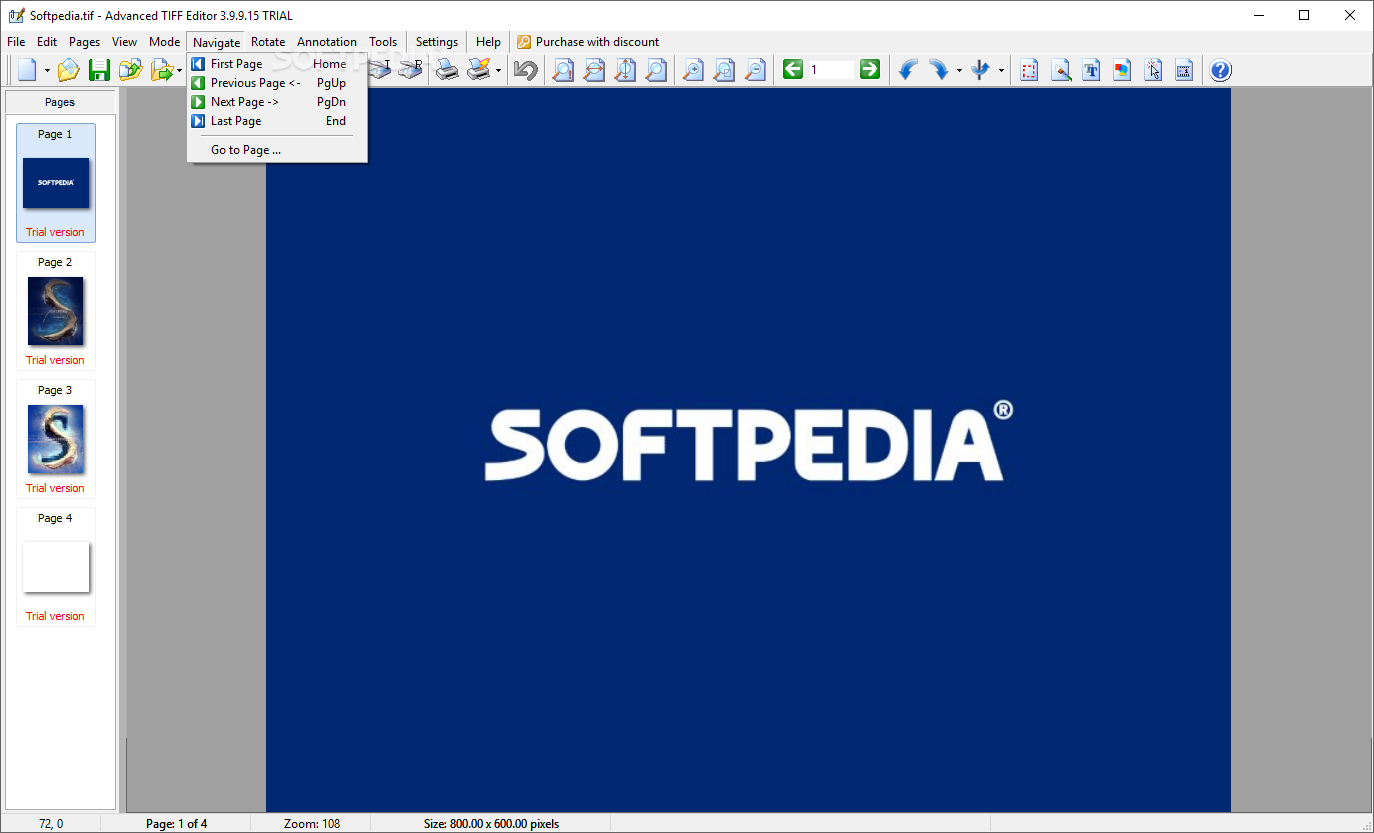Click the open folder with documents icon

click(x=130, y=70)
